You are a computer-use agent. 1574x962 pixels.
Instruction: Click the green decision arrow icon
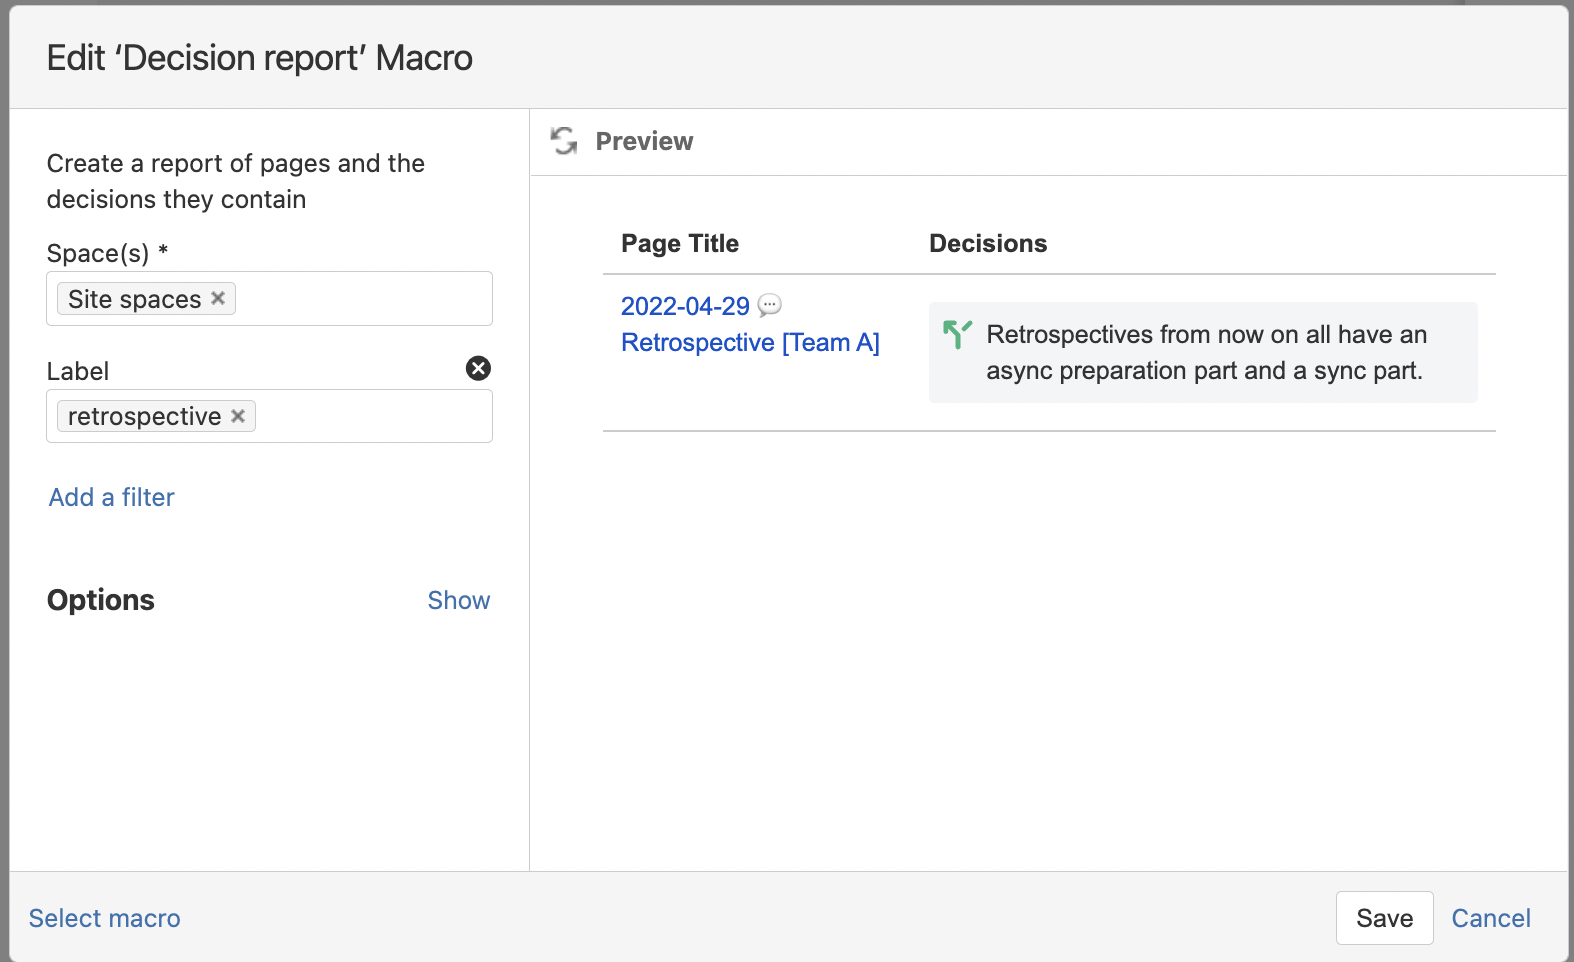(957, 334)
